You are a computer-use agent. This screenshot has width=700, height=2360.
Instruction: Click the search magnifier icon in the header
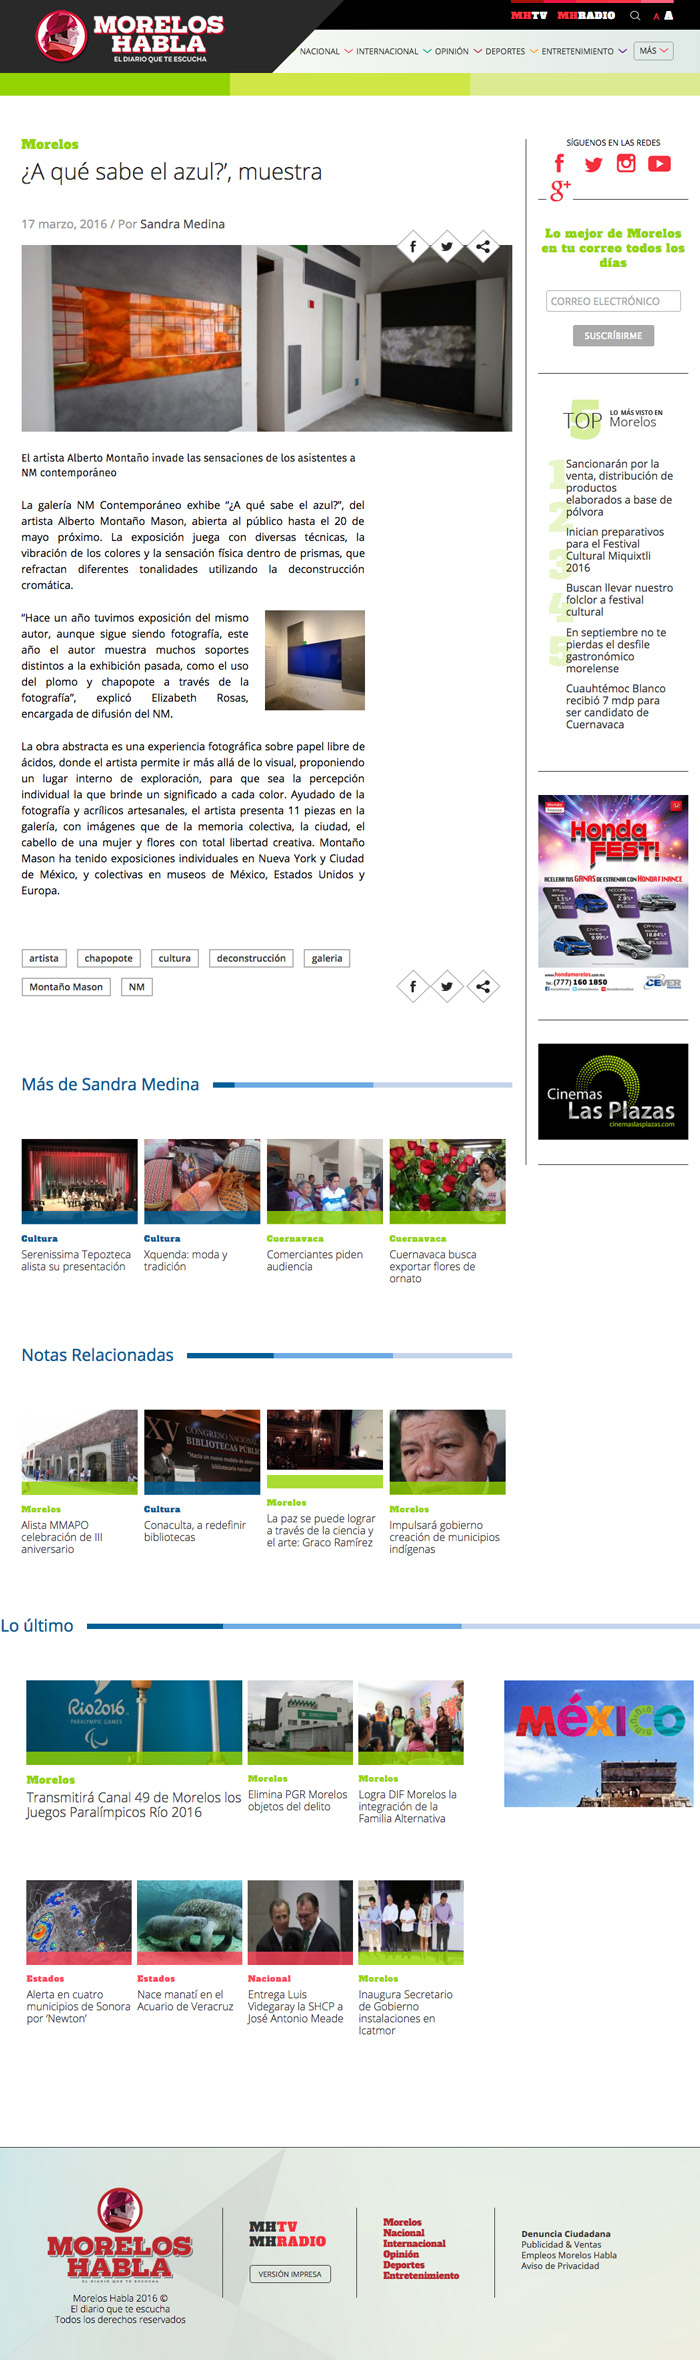pyautogui.click(x=634, y=16)
